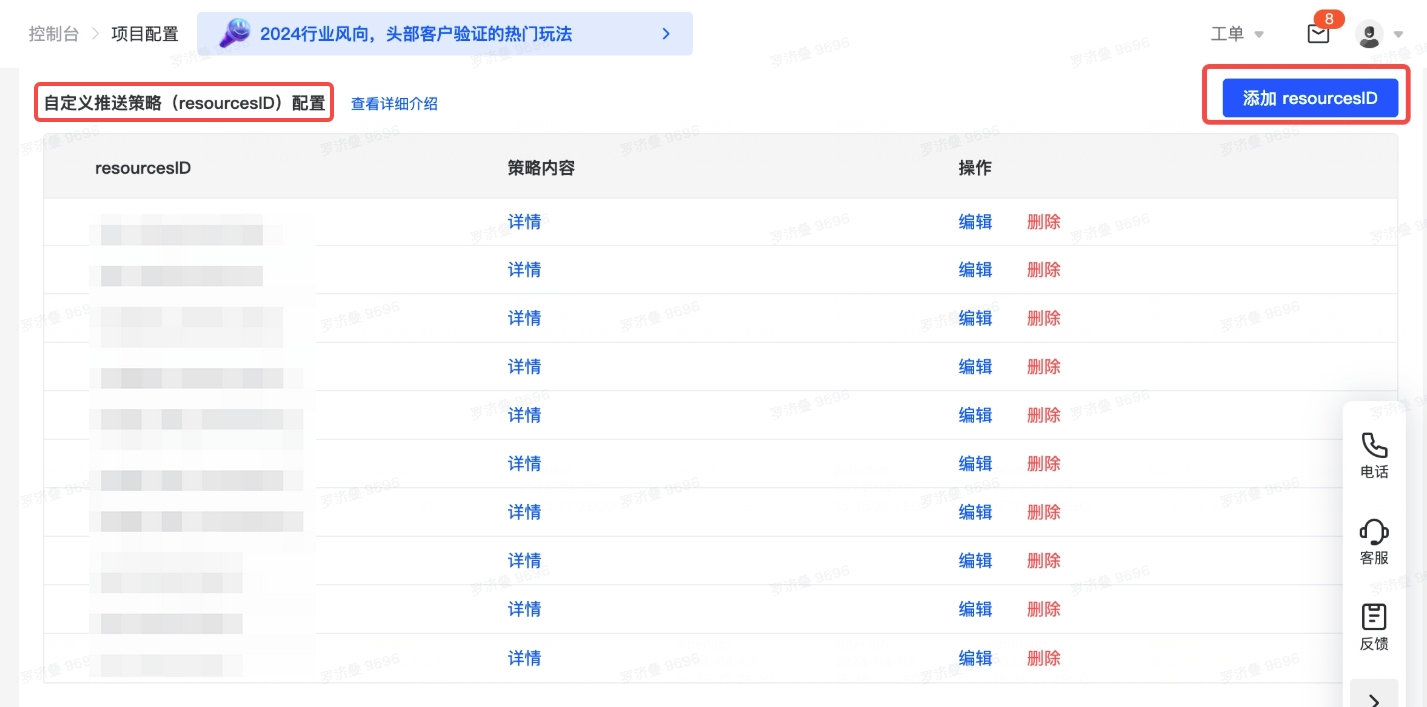This screenshot has height=707, width=1427.
Task: Open the 查看详细介绍 link
Action: (x=394, y=104)
